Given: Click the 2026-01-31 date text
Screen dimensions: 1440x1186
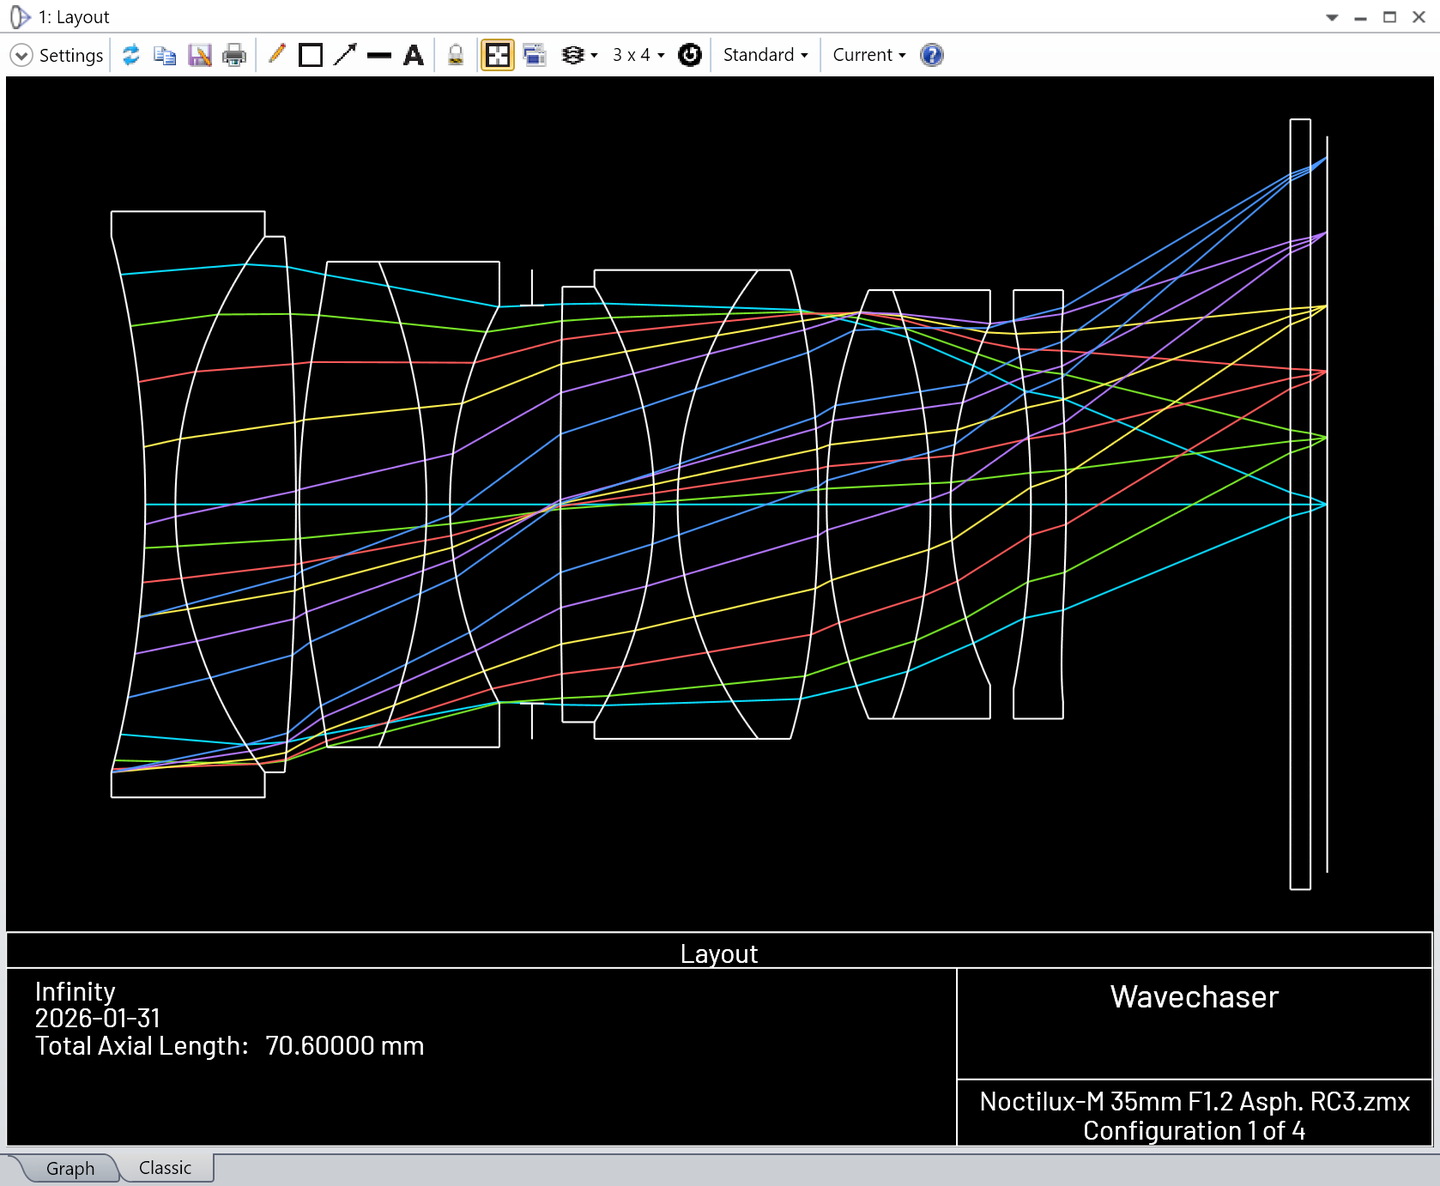Looking at the screenshot, I should click(97, 1018).
